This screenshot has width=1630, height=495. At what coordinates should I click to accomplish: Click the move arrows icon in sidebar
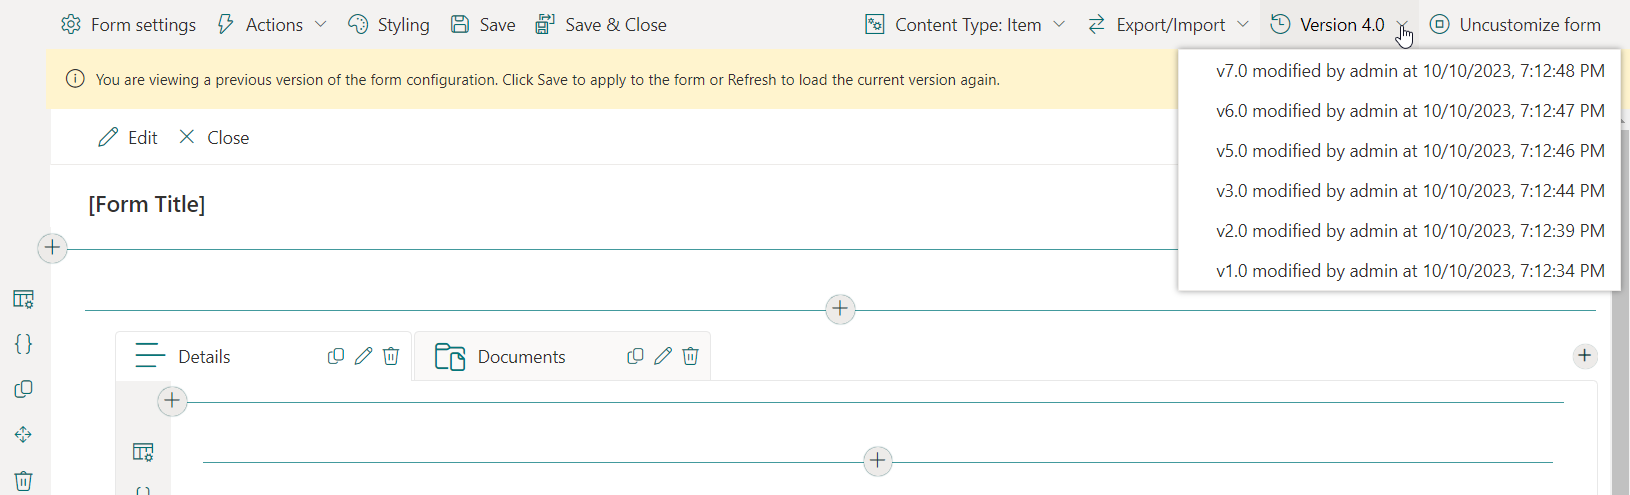tap(23, 434)
